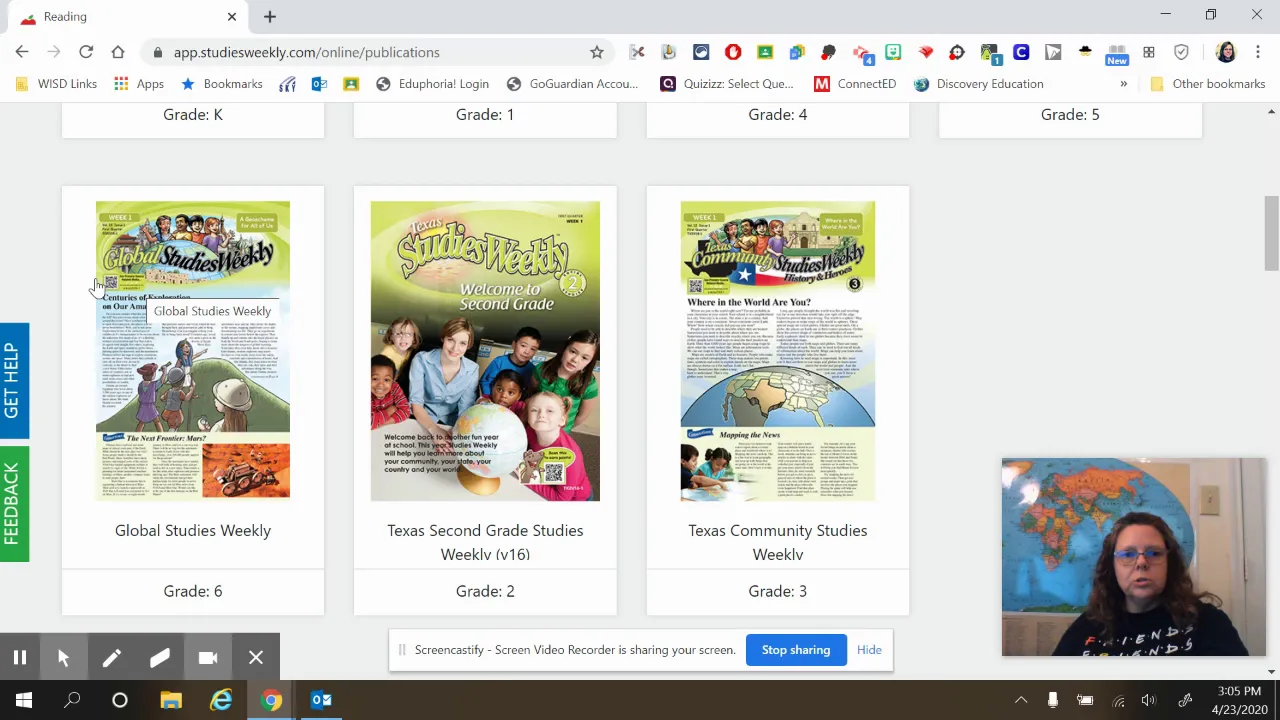Open the volume control in system tray
Viewport: 1280px width, 720px height.
(x=1149, y=700)
